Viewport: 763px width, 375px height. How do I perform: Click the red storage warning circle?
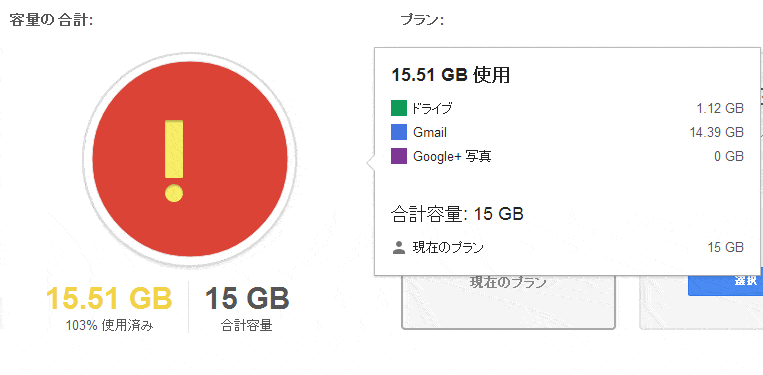tap(190, 159)
